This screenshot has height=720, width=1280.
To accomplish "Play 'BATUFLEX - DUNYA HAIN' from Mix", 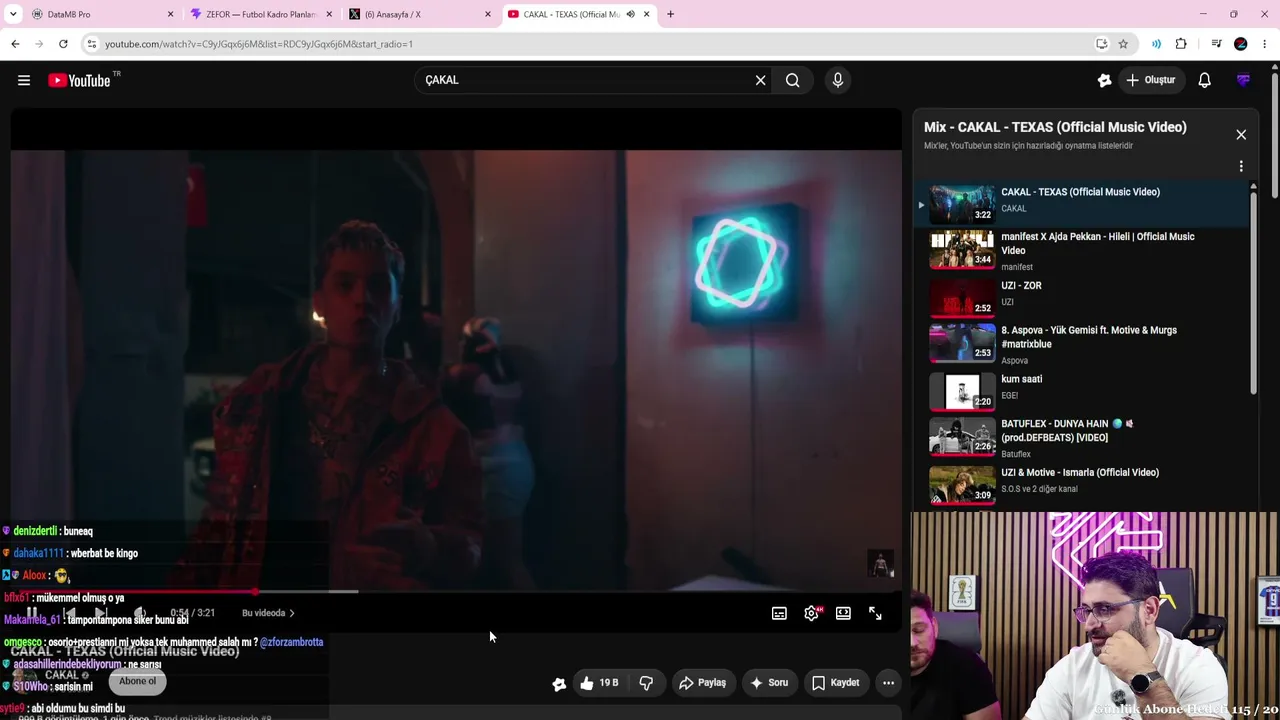I will 1082,438.
